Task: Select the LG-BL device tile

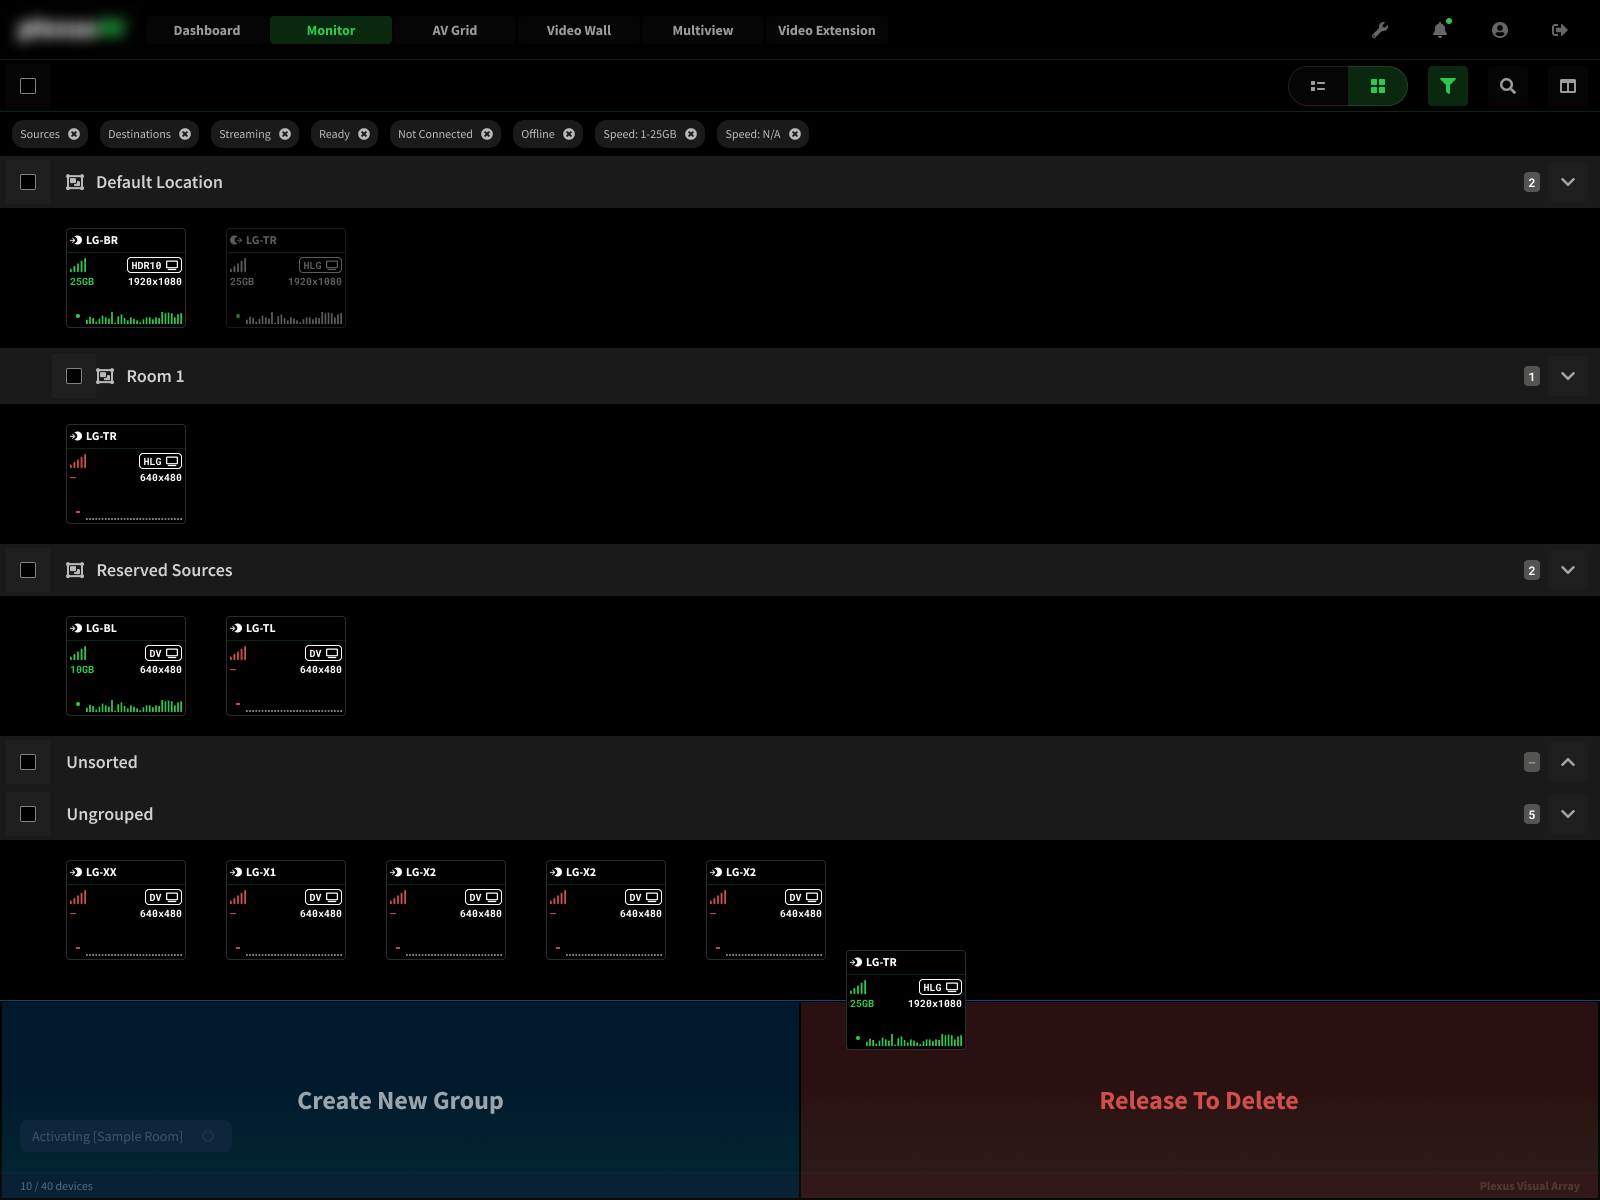Action: pos(126,666)
